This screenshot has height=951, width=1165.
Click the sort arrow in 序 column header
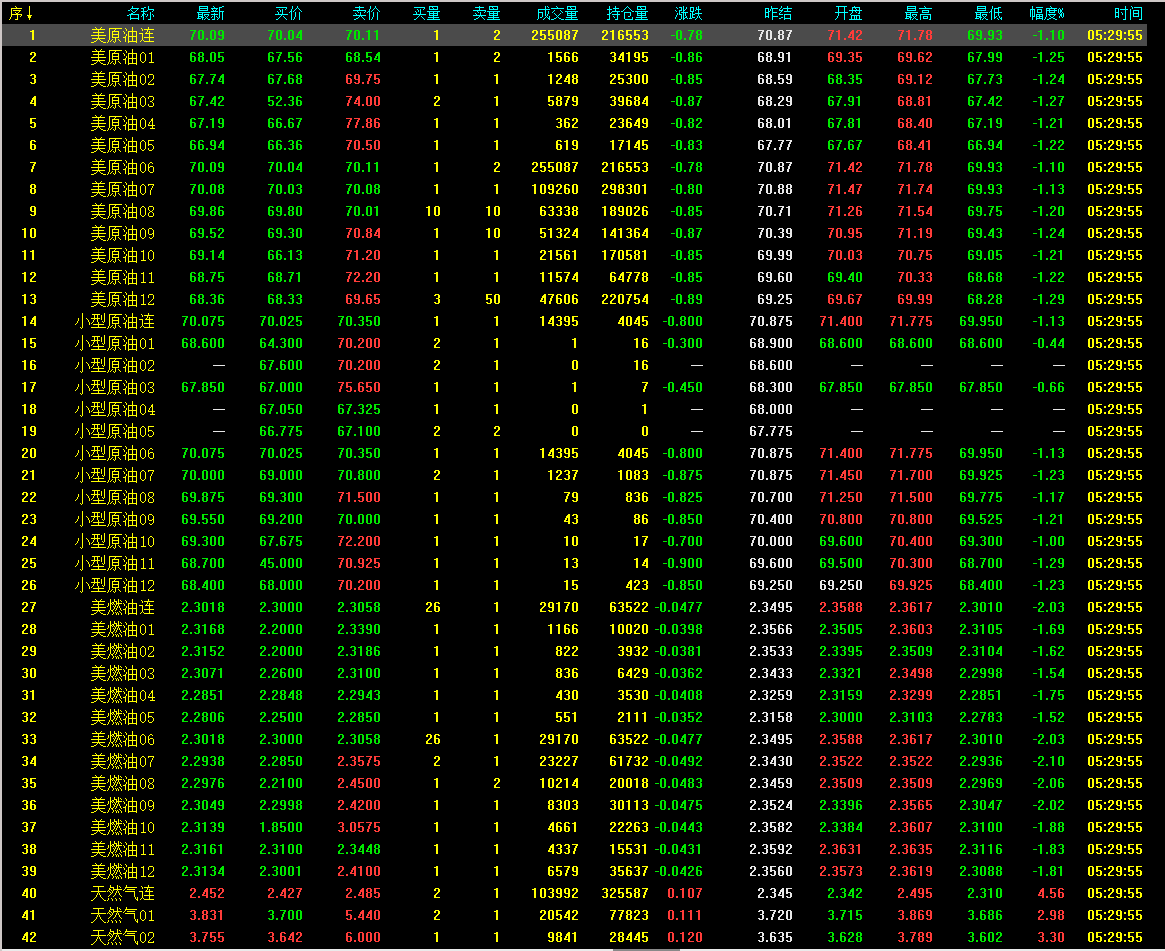tap(31, 13)
